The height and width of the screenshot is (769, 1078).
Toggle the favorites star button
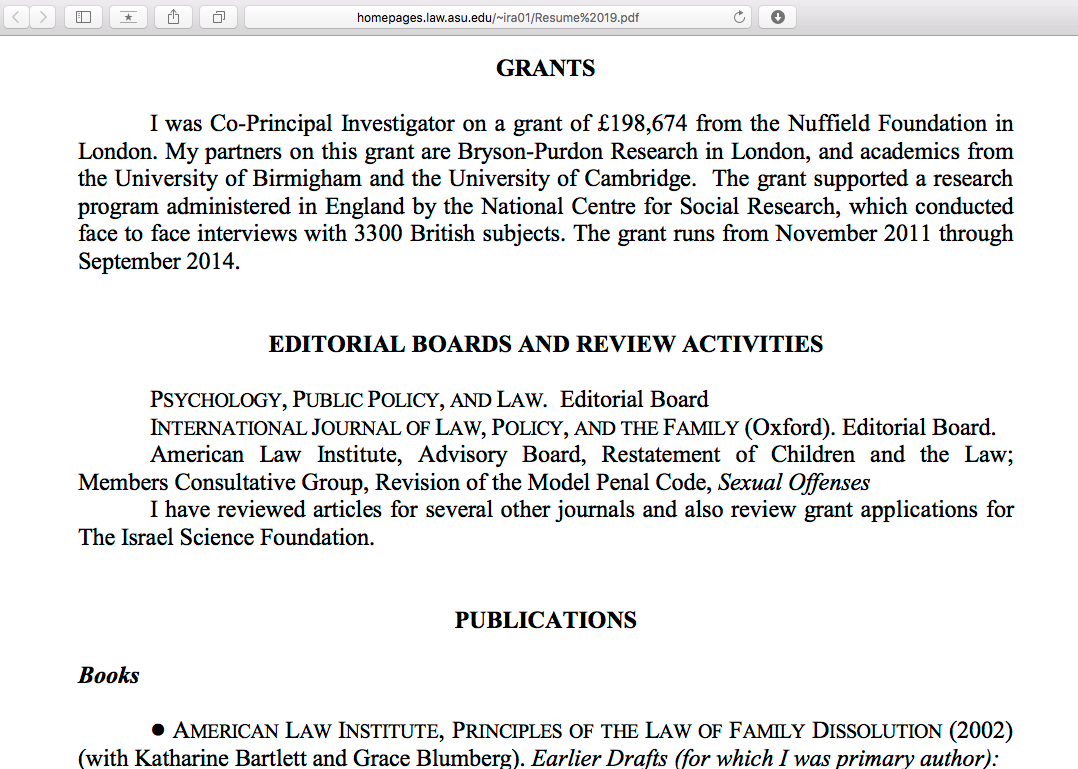128,17
